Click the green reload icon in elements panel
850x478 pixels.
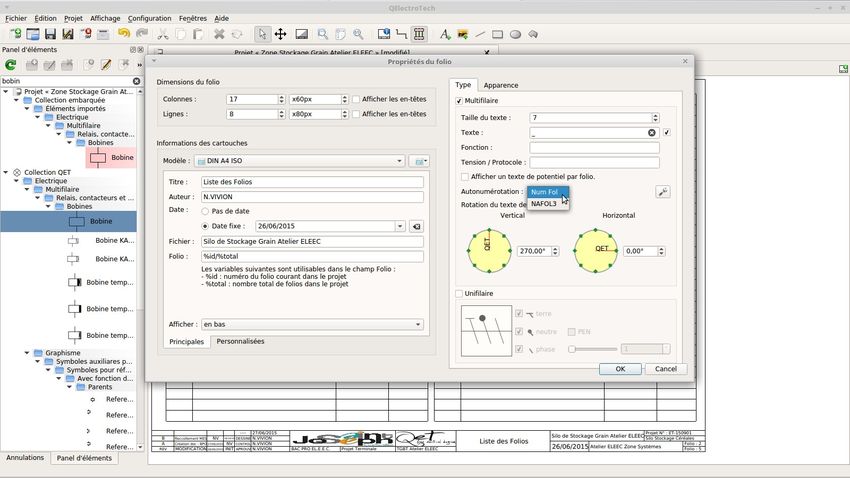click(11, 65)
